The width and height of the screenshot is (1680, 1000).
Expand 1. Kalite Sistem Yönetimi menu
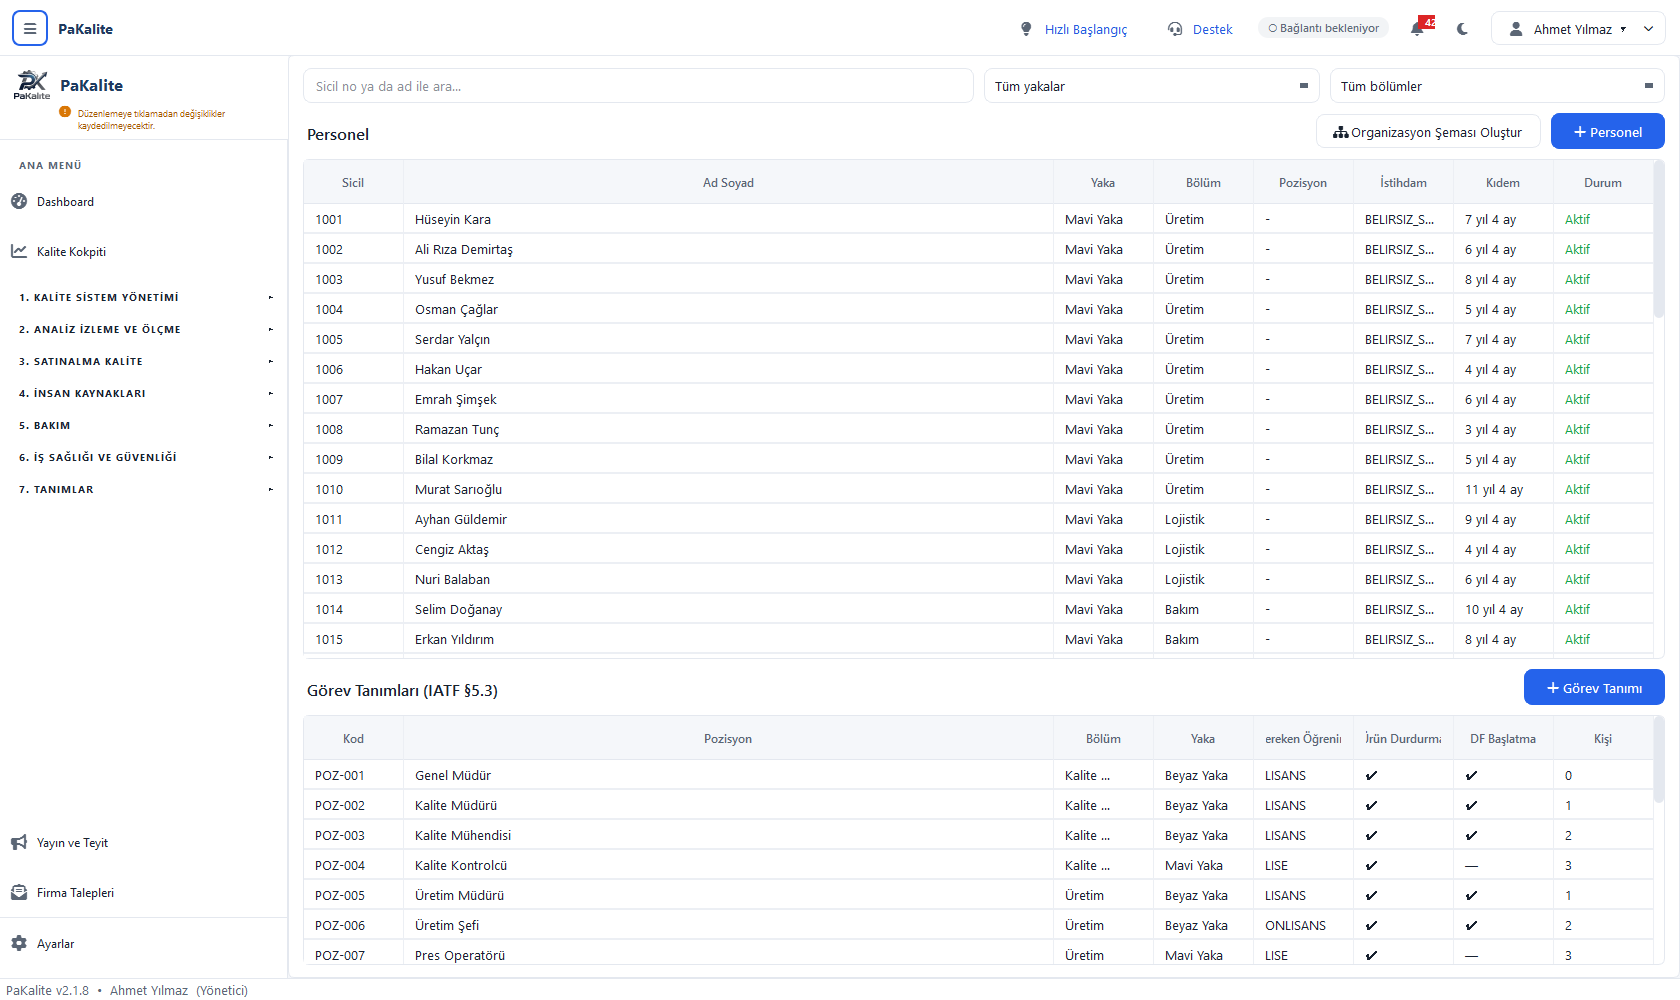[x=145, y=297]
